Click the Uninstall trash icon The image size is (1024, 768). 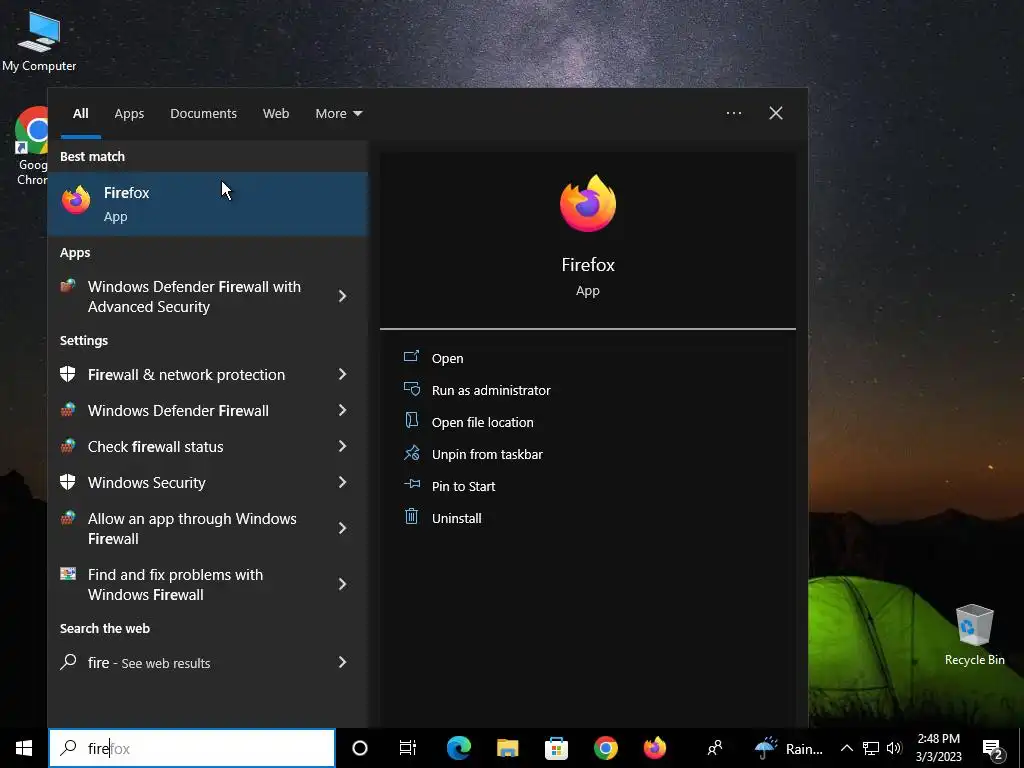(x=411, y=517)
